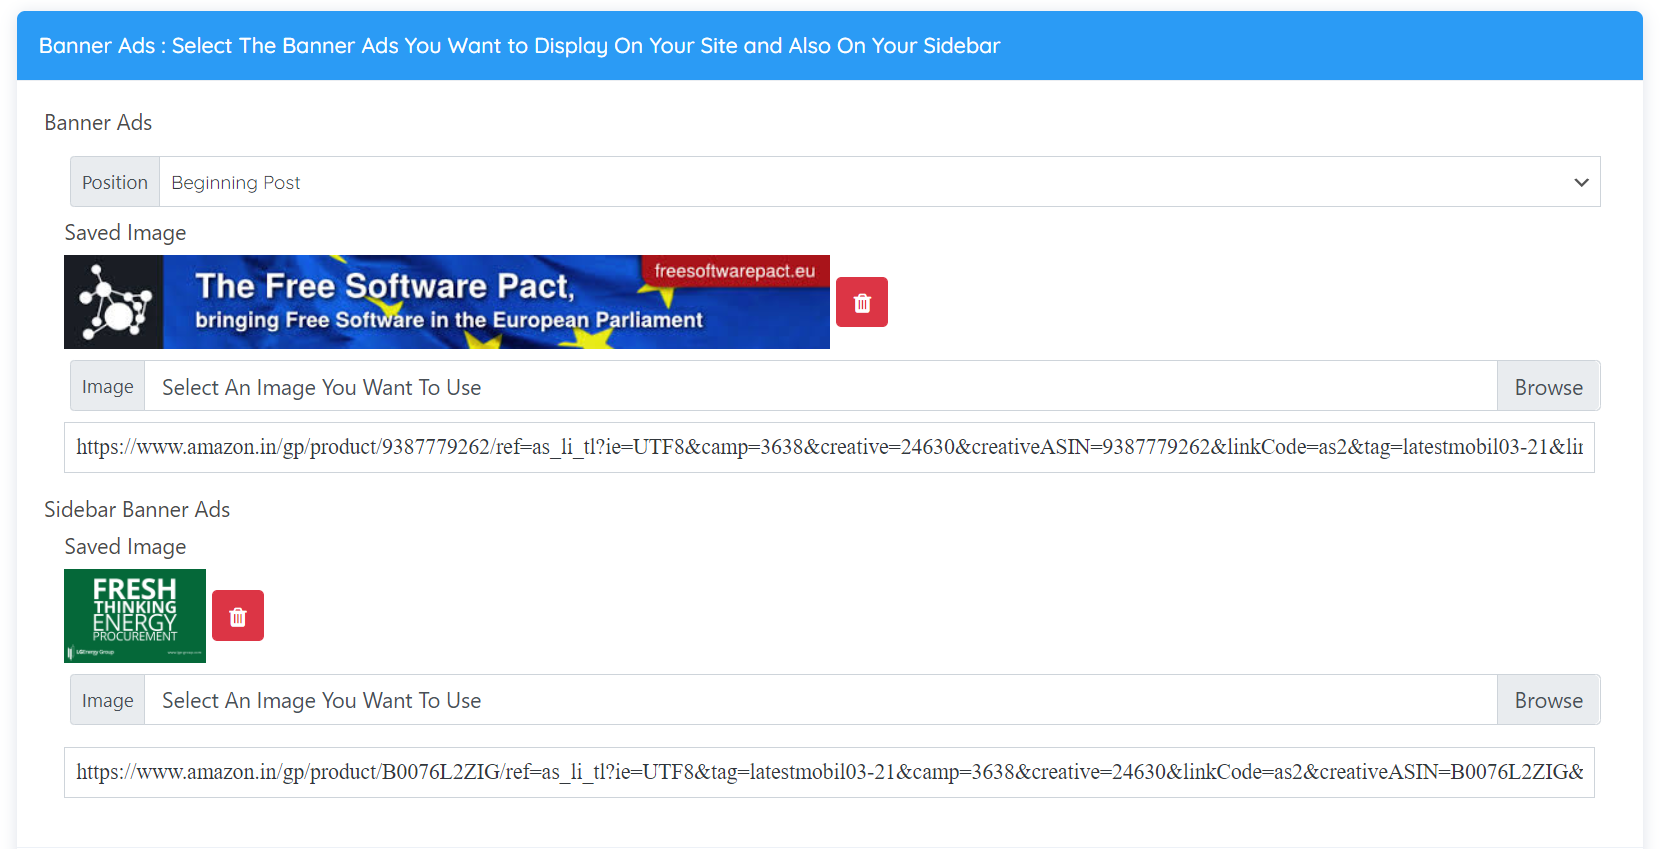Image resolution: width=1668 pixels, height=849 pixels.
Task: Click the 'Banner Ads' section heading
Action: (x=98, y=123)
